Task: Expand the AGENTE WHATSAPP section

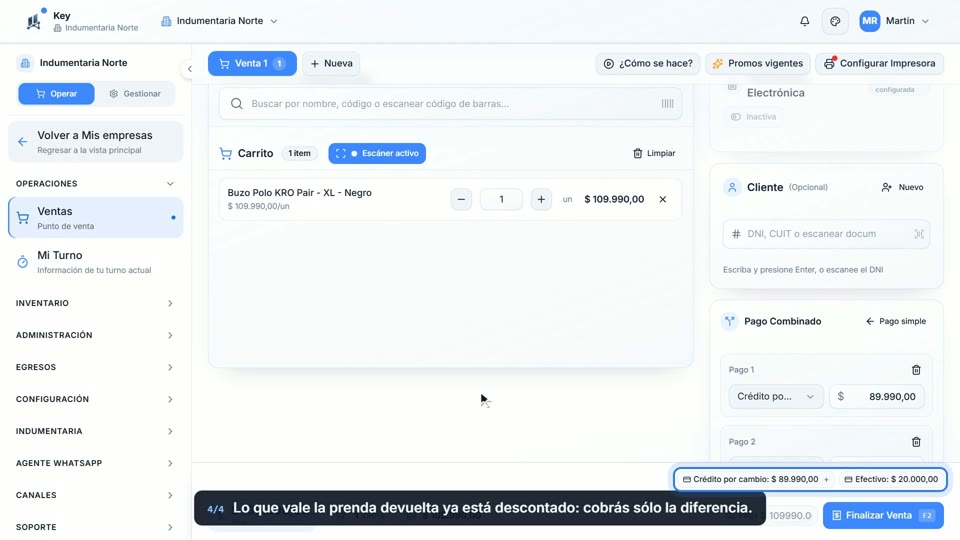Action: point(95,463)
